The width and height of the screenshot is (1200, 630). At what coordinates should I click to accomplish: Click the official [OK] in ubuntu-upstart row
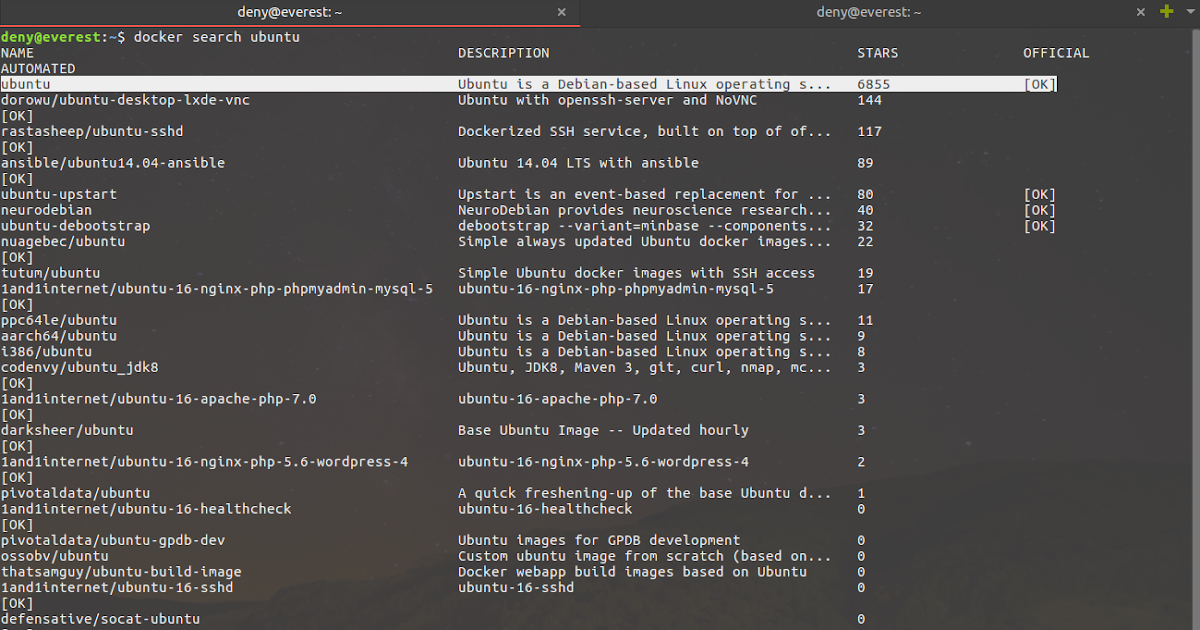pos(1039,195)
